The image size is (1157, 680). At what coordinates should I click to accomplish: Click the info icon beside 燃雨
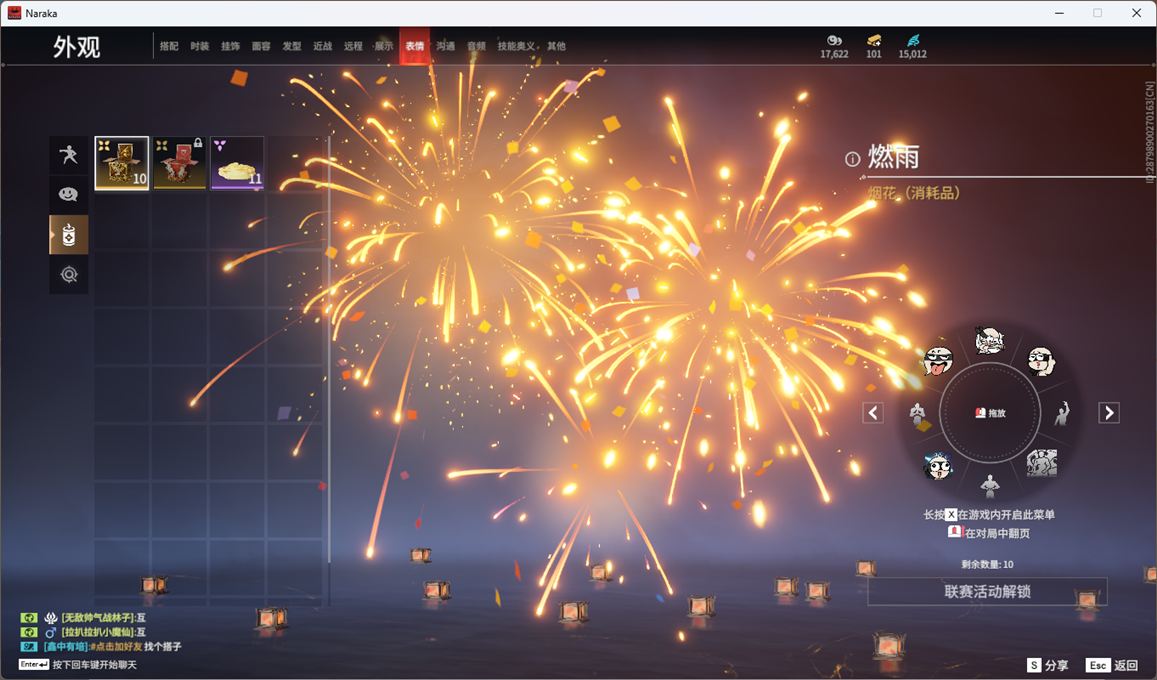(x=852, y=159)
